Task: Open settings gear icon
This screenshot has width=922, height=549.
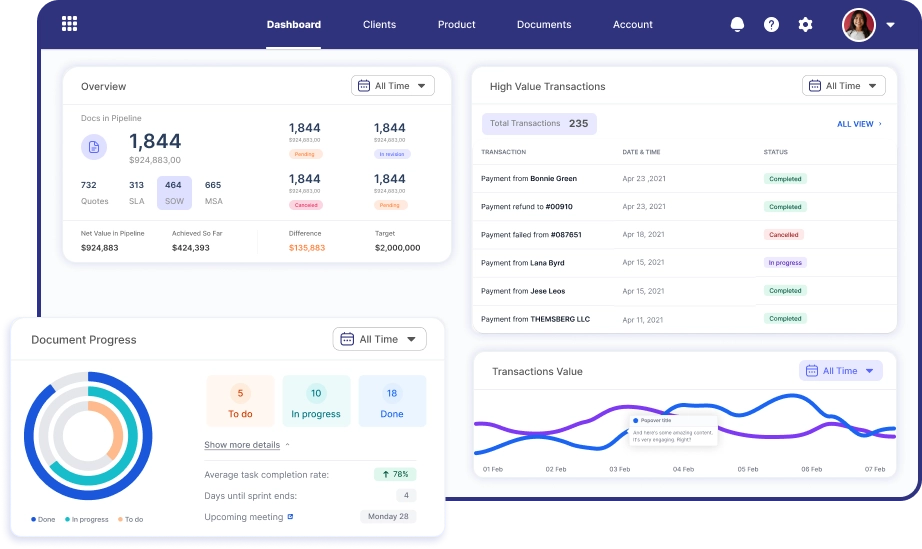Action: tap(805, 25)
